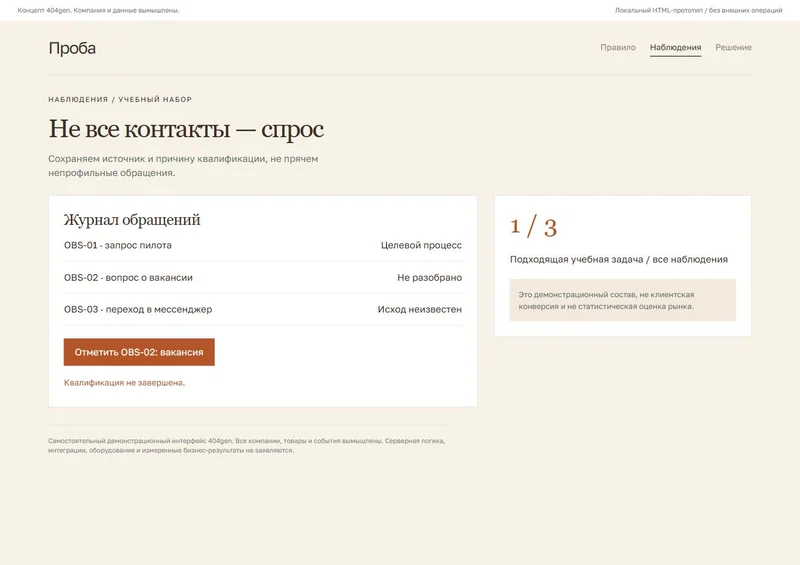Select row OBS-03 · переход в мессенджер
This screenshot has height=565, width=800.
[263, 309]
